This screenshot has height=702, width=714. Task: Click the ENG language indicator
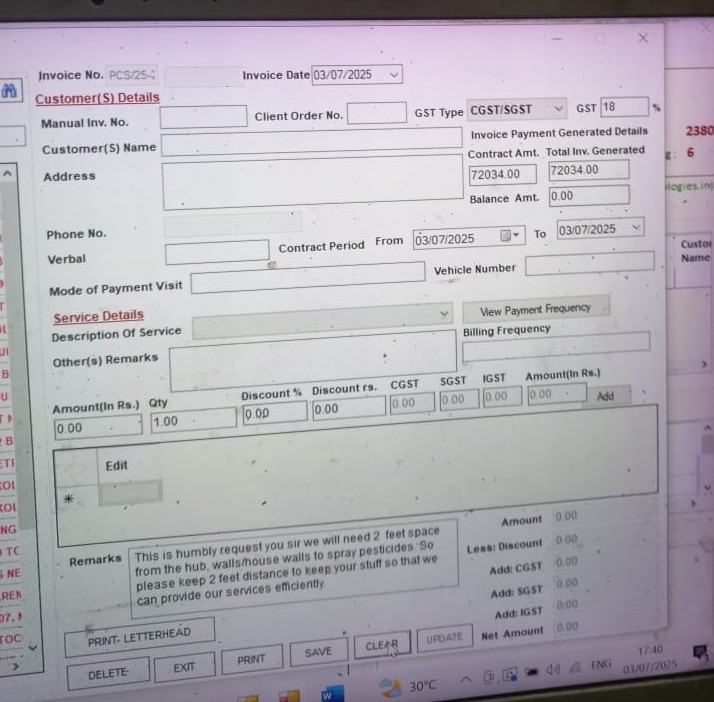(601, 665)
